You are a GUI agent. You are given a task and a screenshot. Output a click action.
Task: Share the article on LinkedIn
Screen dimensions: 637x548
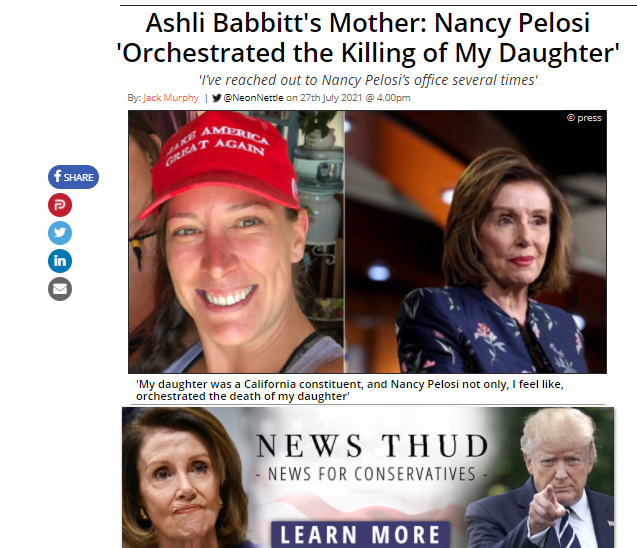point(60,261)
